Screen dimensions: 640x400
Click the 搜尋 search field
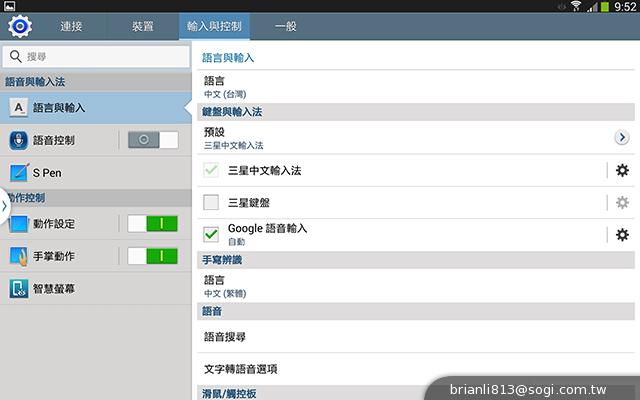(95, 58)
